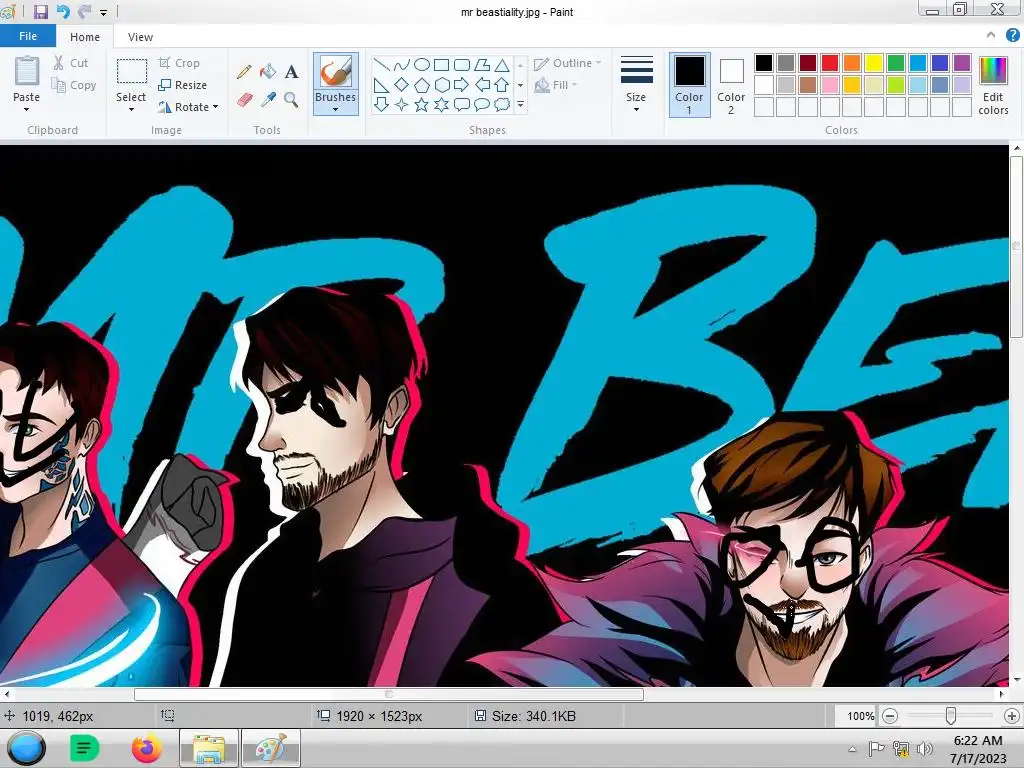Pick the green palette swatch
The width and height of the screenshot is (1024, 768).
pyautogui.click(x=896, y=63)
